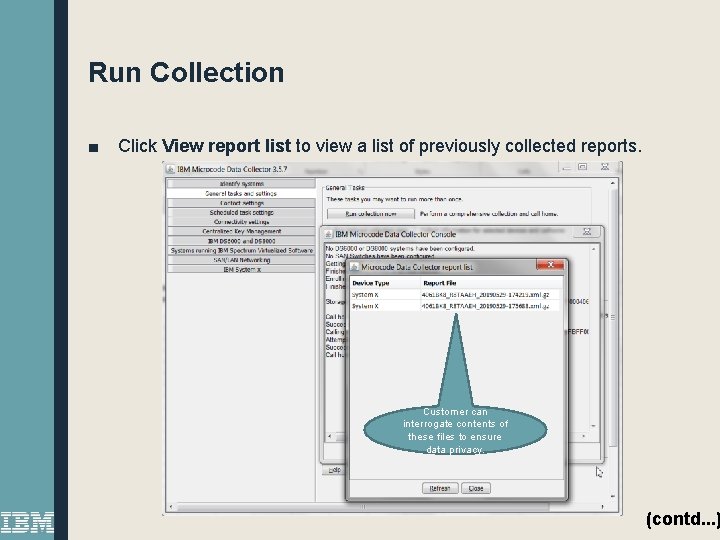This screenshot has width=720, height=540.
Task: Click the Close button in report list
Action: pos(476,488)
